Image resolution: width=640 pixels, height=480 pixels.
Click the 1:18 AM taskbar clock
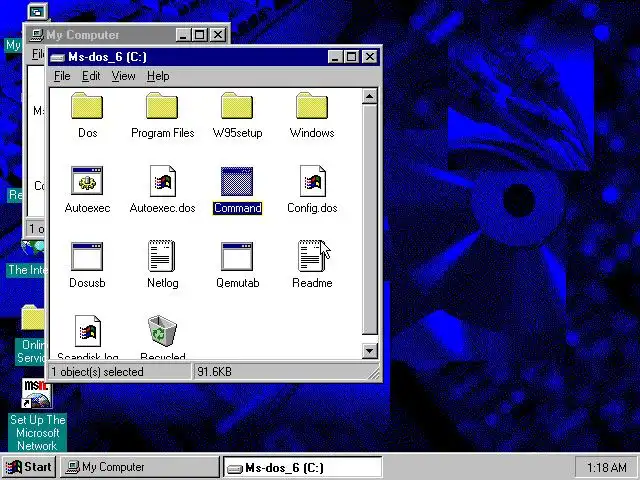607,467
